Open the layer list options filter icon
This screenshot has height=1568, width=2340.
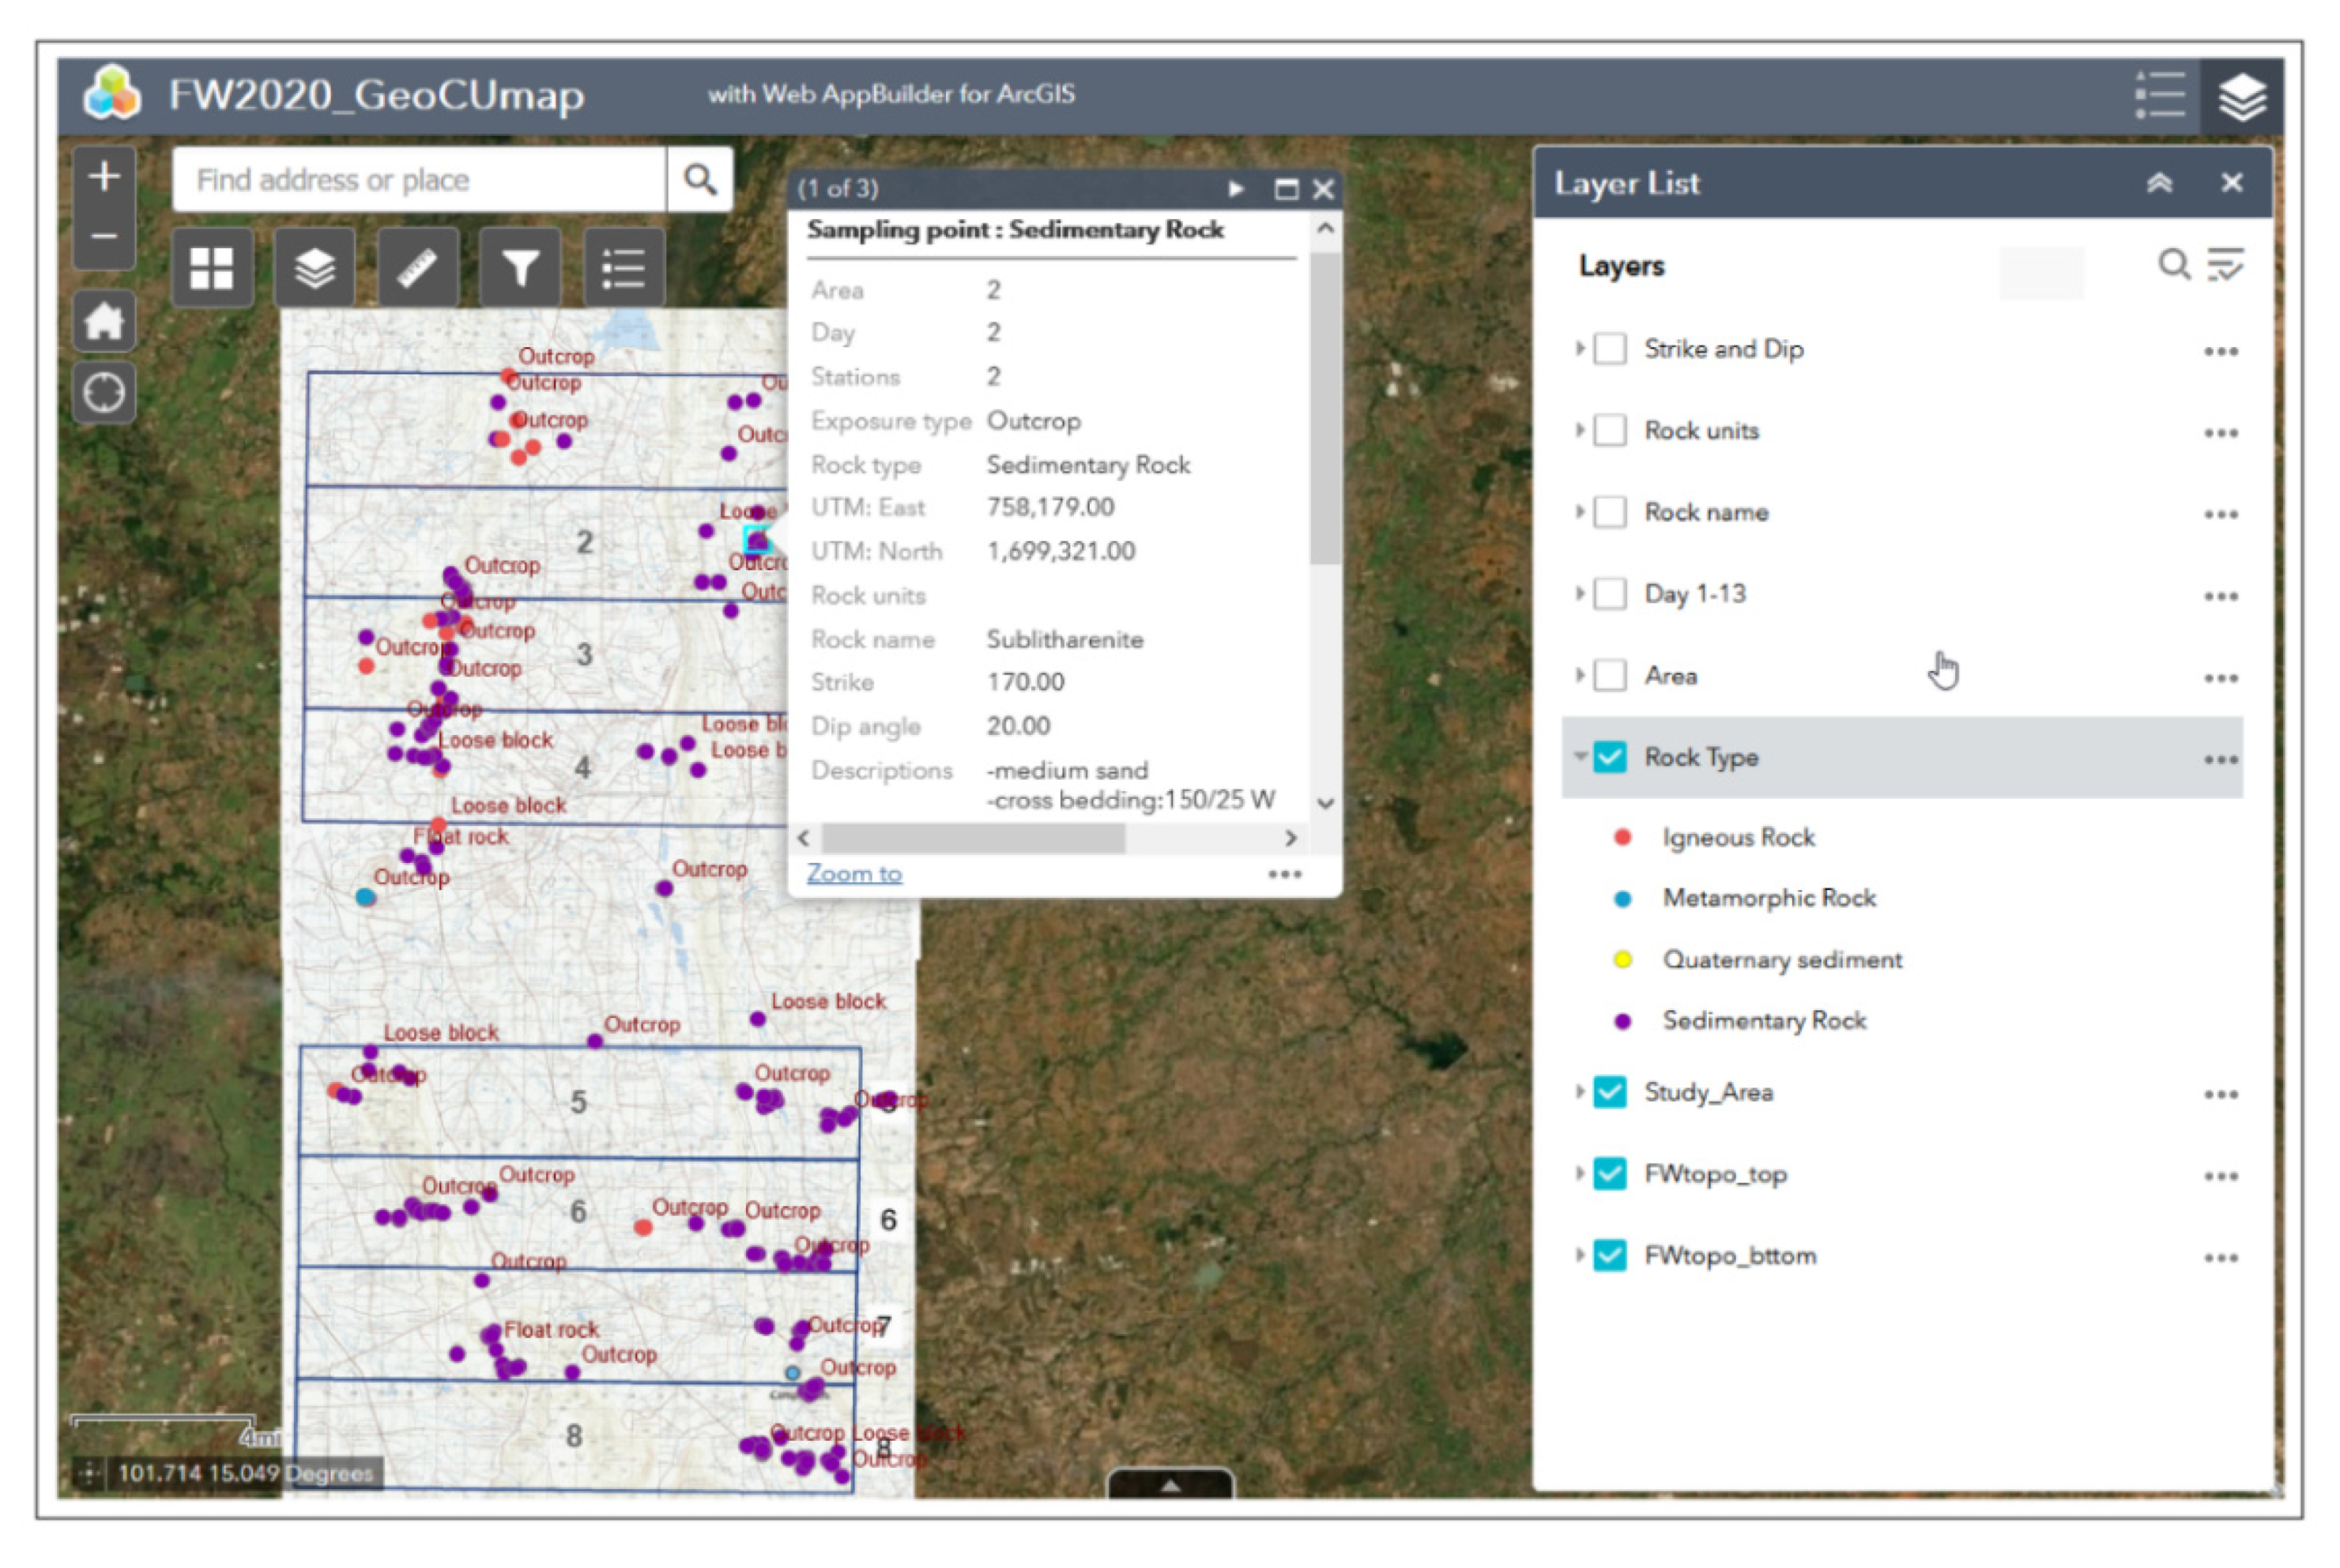click(2225, 264)
